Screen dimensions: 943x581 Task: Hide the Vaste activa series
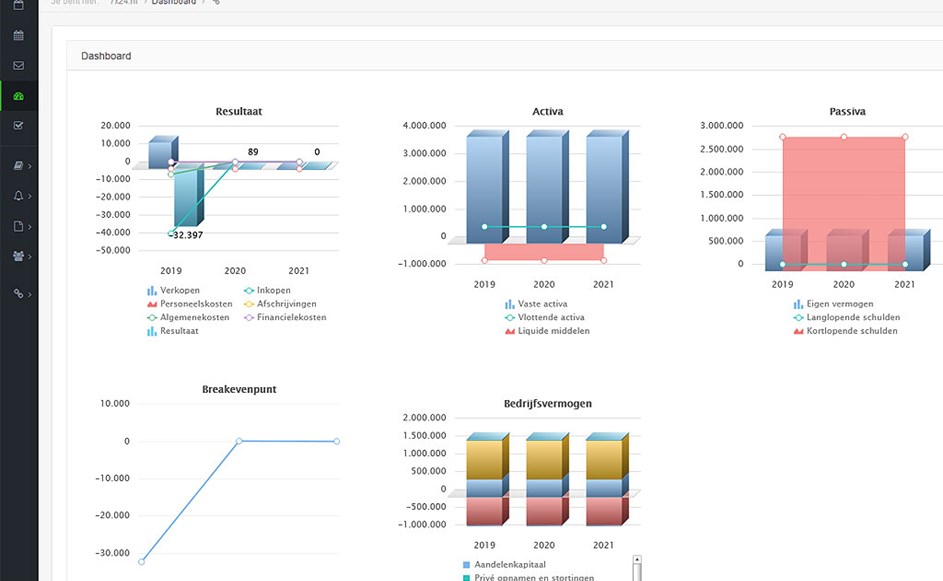coord(536,304)
